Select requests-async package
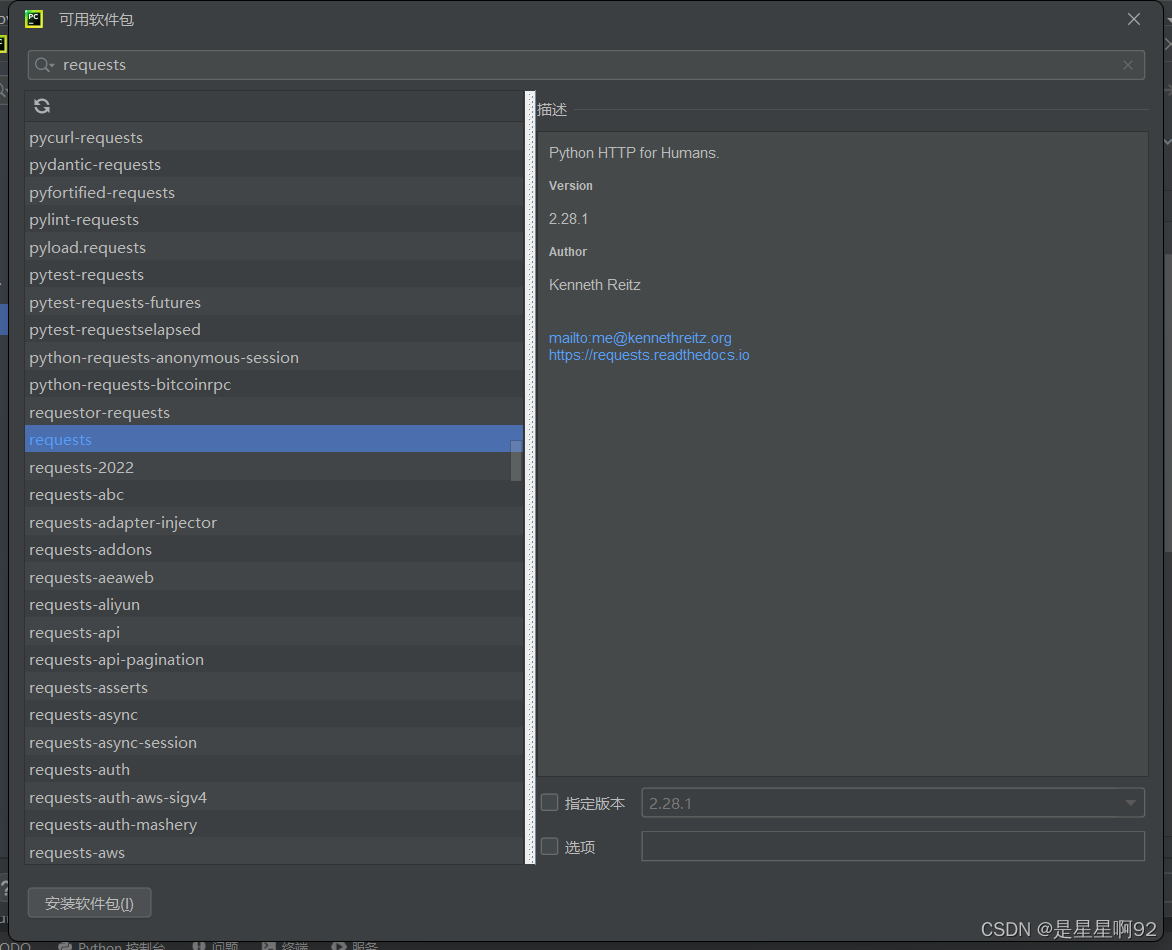This screenshot has height=950, width=1172. [x=274, y=715]
